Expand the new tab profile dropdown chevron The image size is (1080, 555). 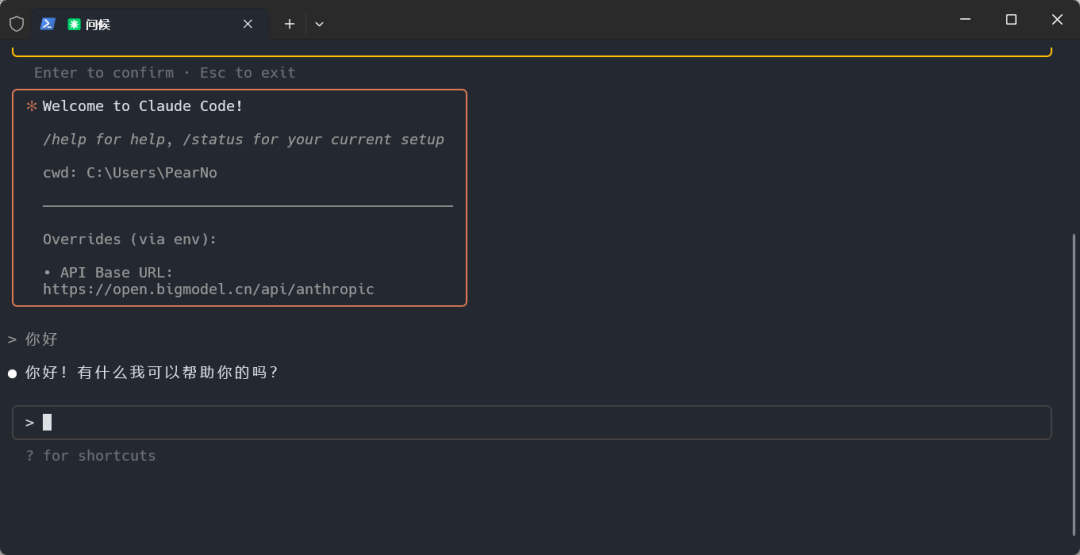(320, 24)
